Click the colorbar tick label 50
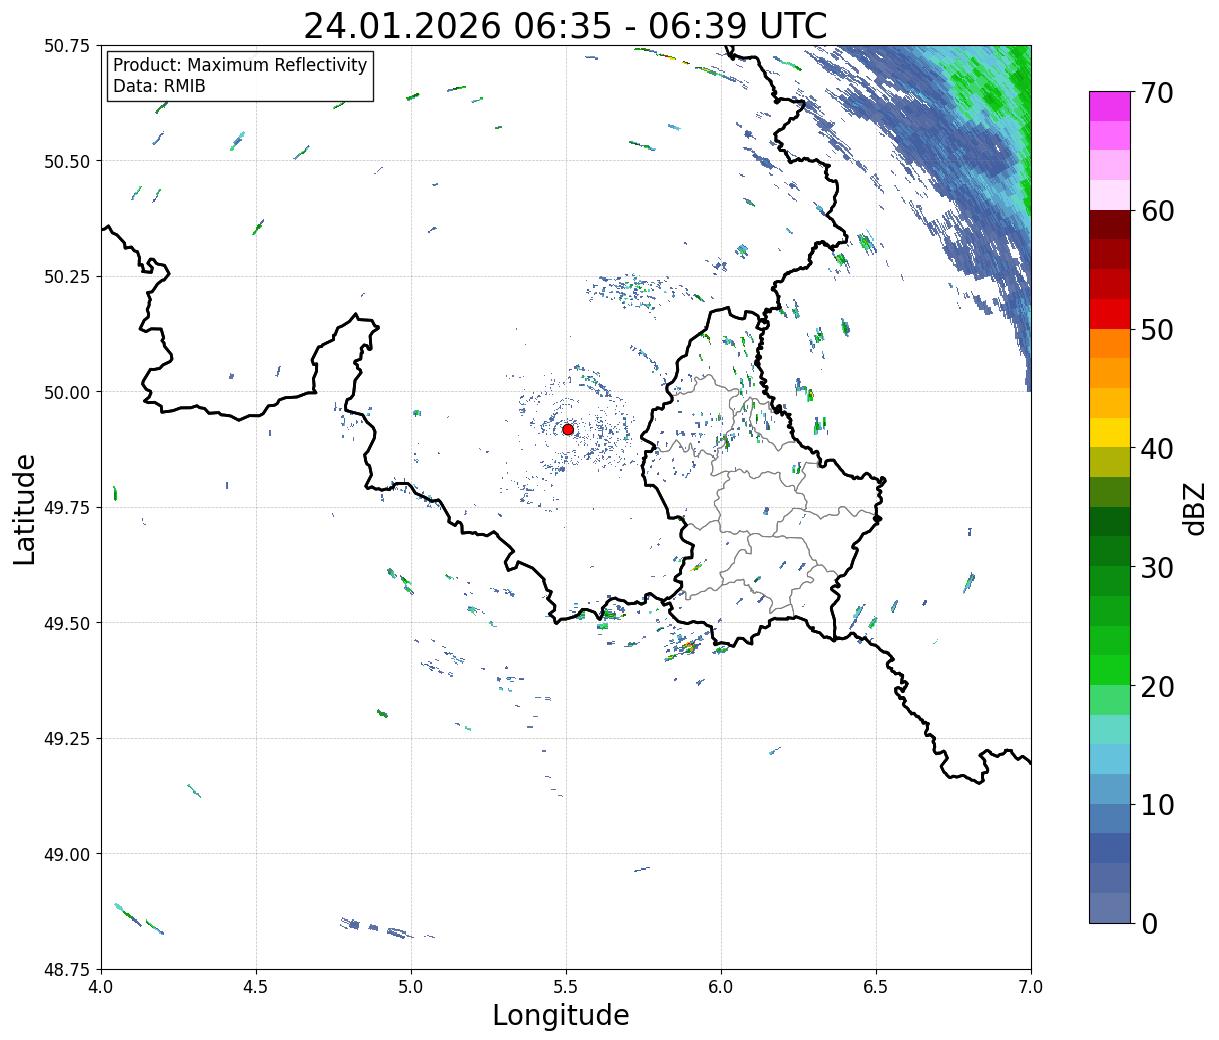Screen dimensions: 1219x1040 1157,330
